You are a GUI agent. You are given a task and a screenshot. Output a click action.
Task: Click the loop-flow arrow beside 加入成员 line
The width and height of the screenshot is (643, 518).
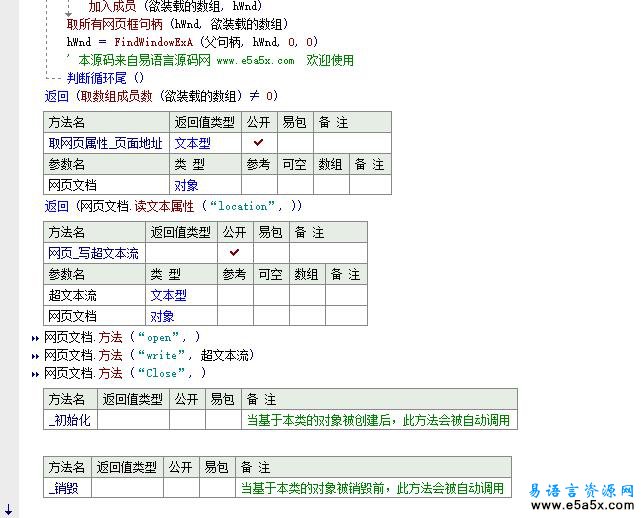tap(68, 9)
